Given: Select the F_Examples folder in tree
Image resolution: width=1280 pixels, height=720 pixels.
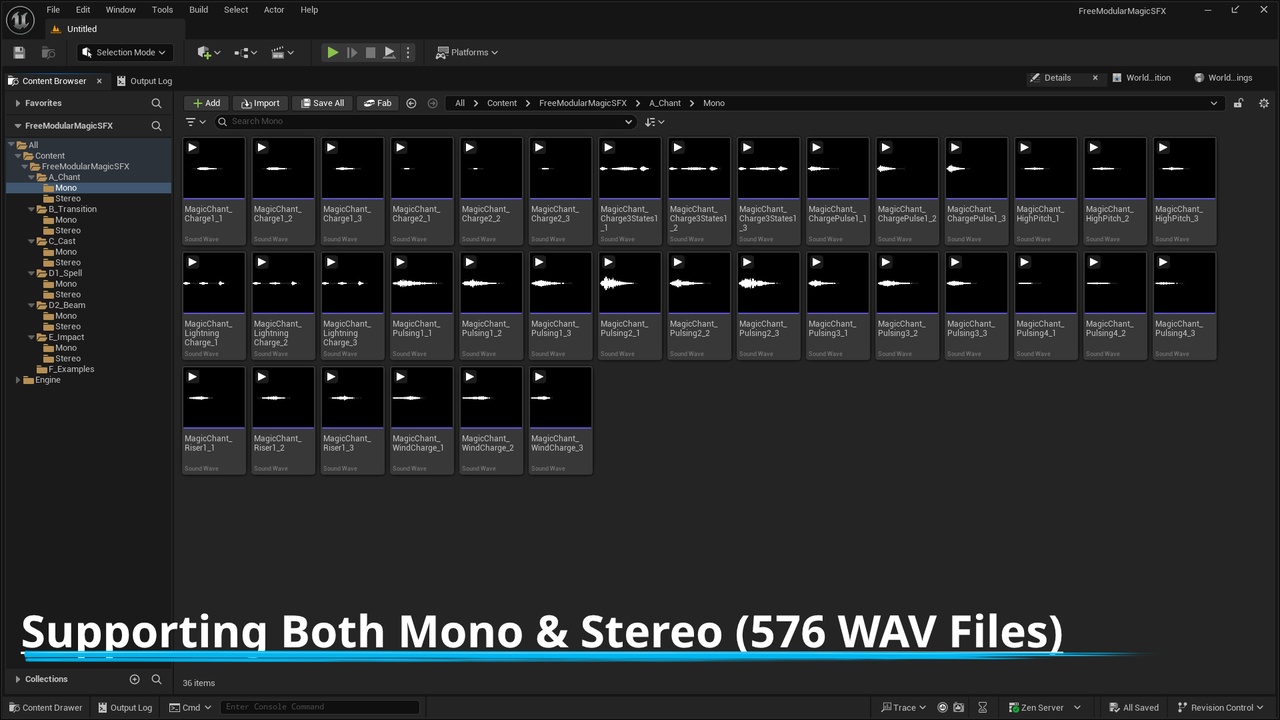Looking at the screenshot, I should point(71,369).
